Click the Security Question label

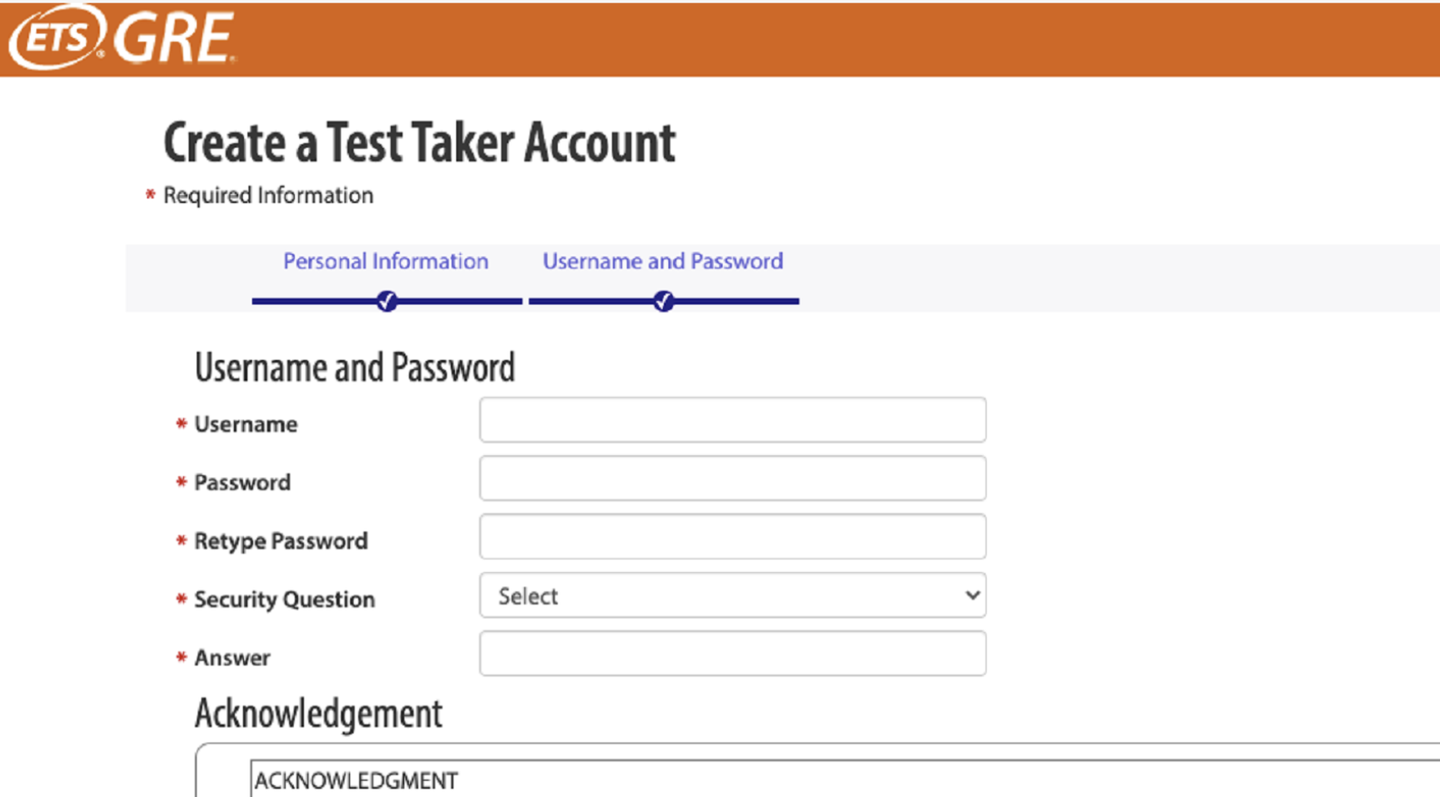click(284, 600)
